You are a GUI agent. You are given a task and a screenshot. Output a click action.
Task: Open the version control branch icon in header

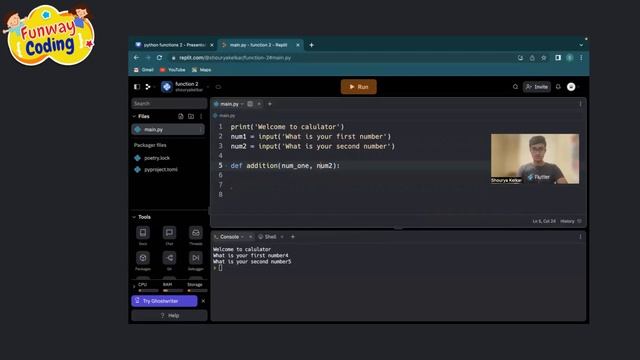(x=148, y=87)
